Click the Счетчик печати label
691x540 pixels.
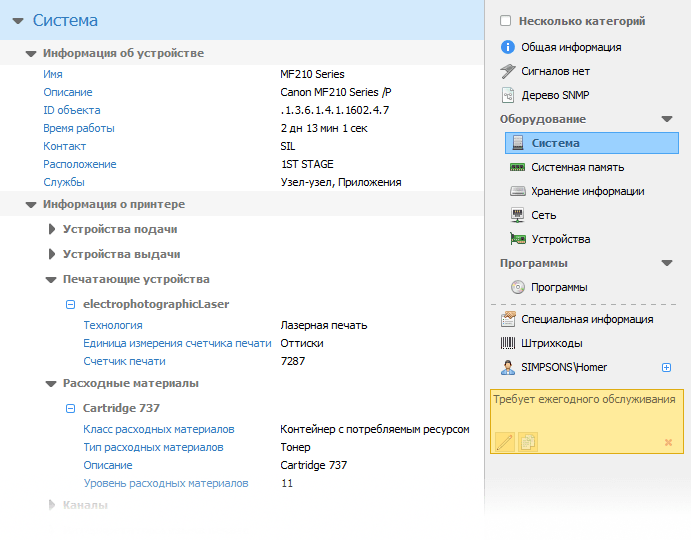(125, 361)
